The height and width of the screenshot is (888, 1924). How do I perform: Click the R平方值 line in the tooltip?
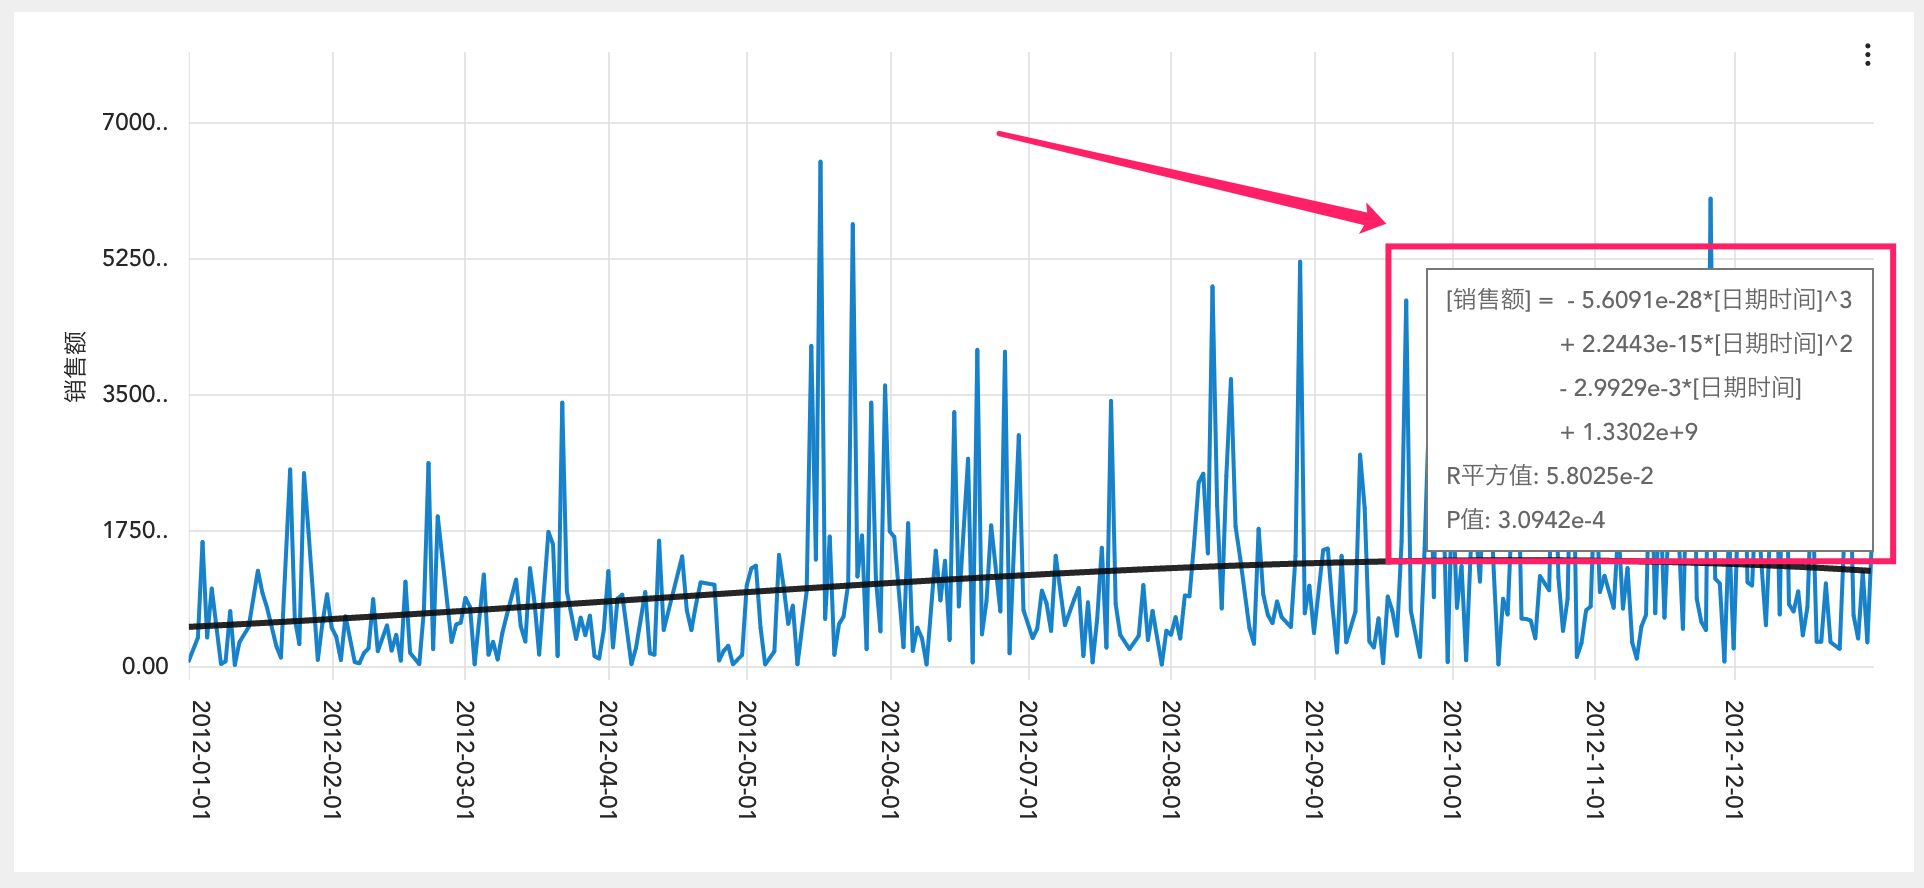click(x=1549, y=476)
